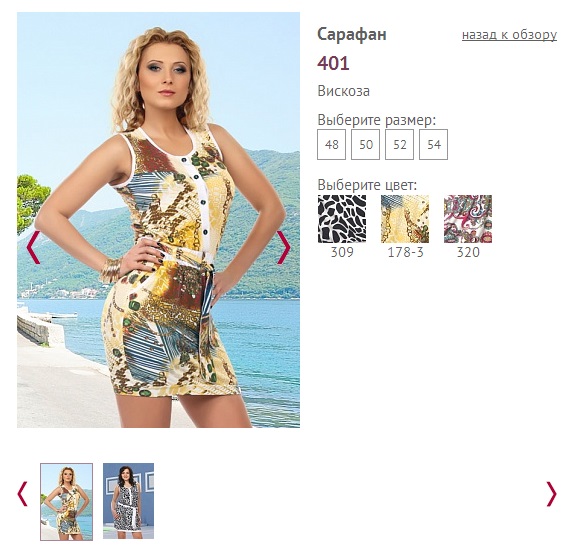562x548 pixels.
Task: Select size 54
Action: tap(433, 144)
